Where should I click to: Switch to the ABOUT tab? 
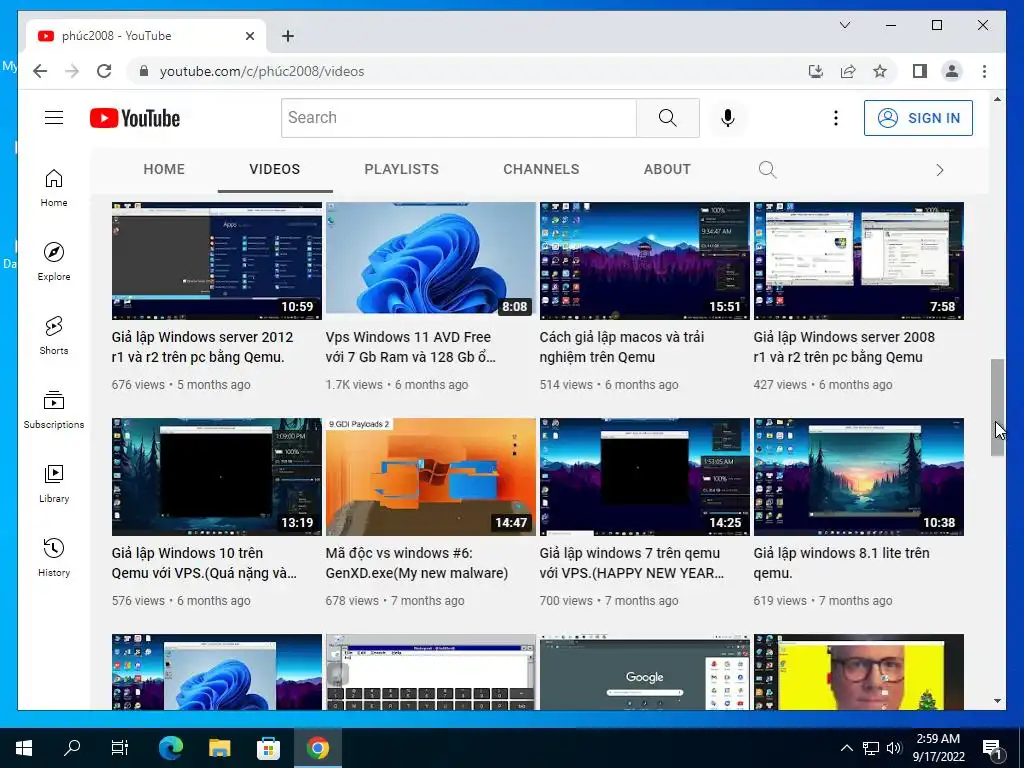667,169
